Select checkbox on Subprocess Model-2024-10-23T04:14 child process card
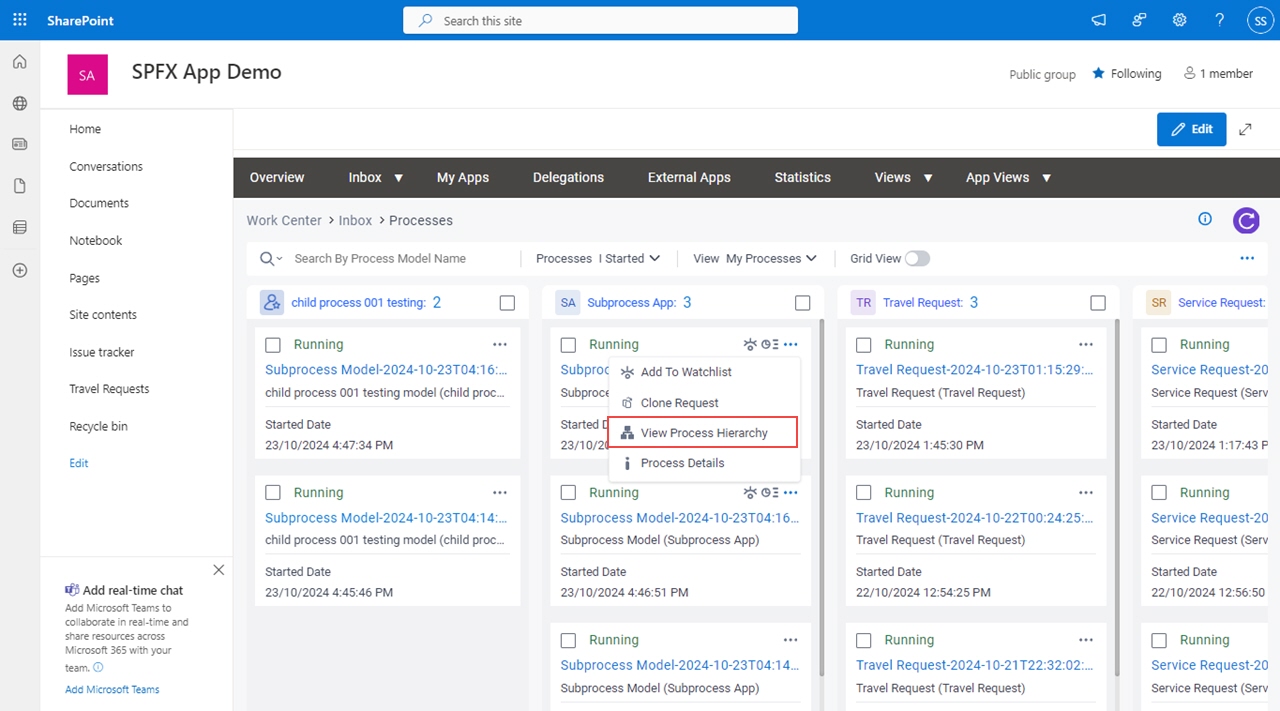 (x=273, y=493)
